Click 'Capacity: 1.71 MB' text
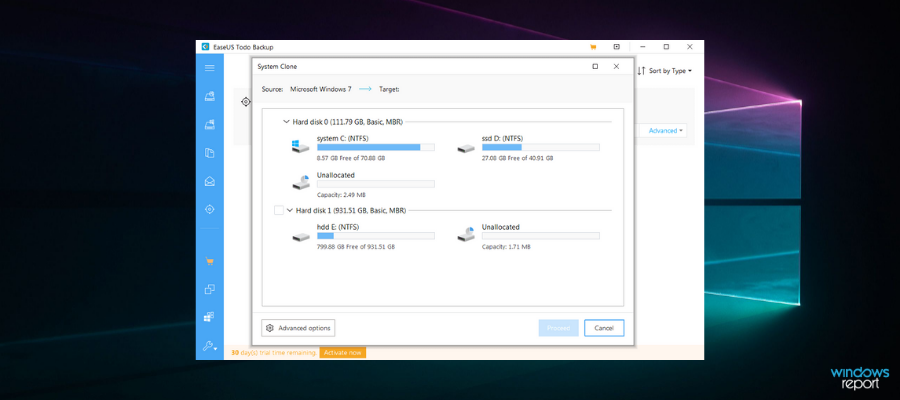The height and width of the screenshot is (400, 900). coord(506,247)
